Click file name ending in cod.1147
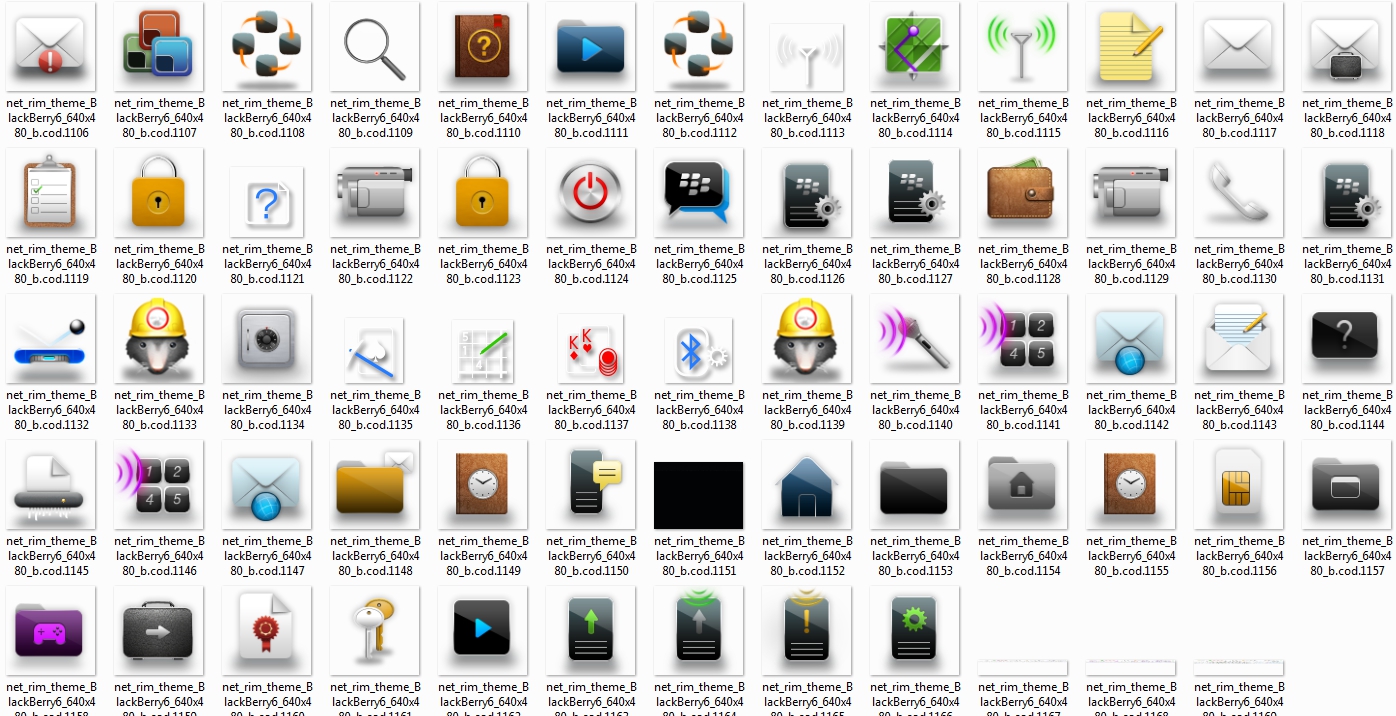Image resolution: width=1396 pixels, height=716 pixels. pyautogui.click(x=267, y=556)
